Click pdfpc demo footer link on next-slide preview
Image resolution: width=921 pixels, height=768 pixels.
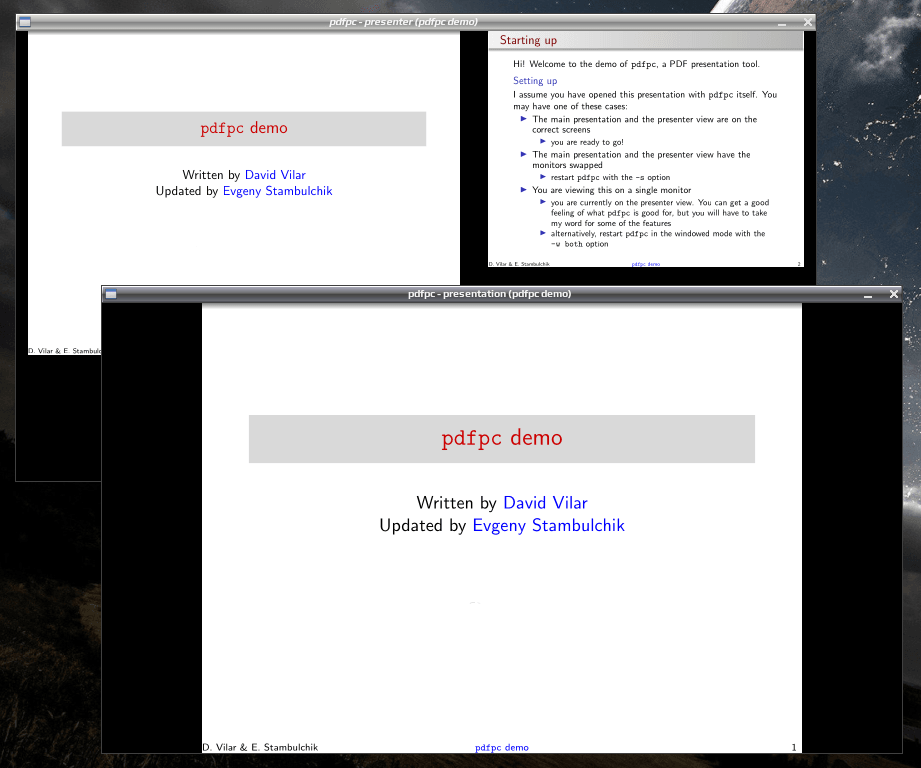[x=646, y=264]
